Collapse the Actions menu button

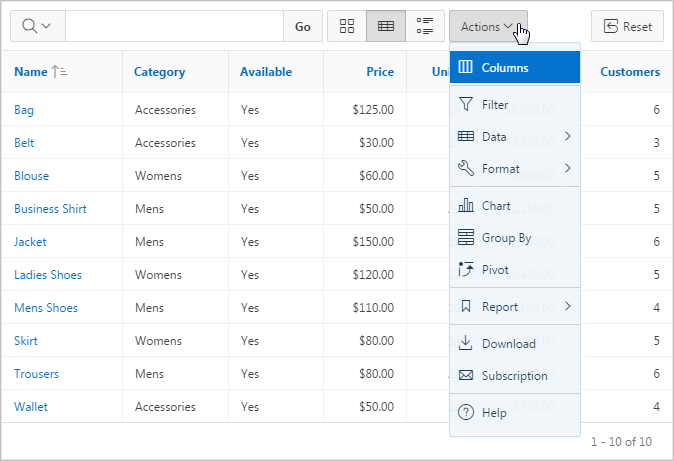coord(487,27)
